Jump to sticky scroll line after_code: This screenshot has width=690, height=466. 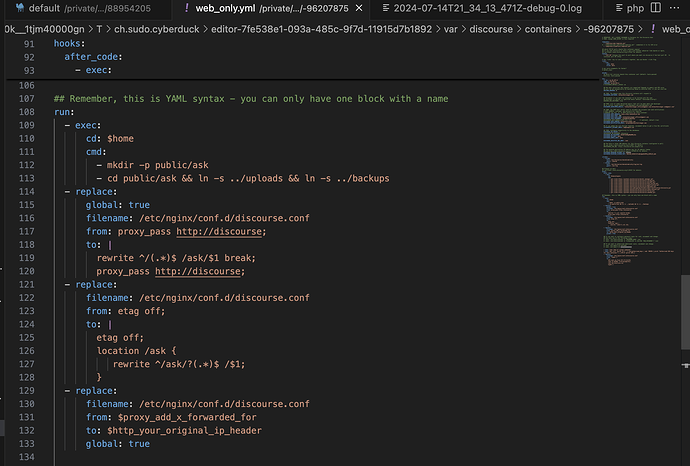(93, 57)
